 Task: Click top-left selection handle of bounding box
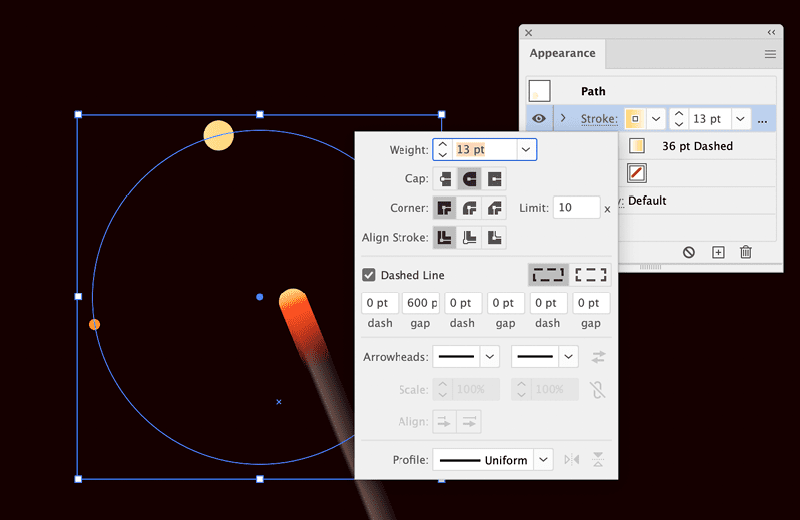point(78,114)
